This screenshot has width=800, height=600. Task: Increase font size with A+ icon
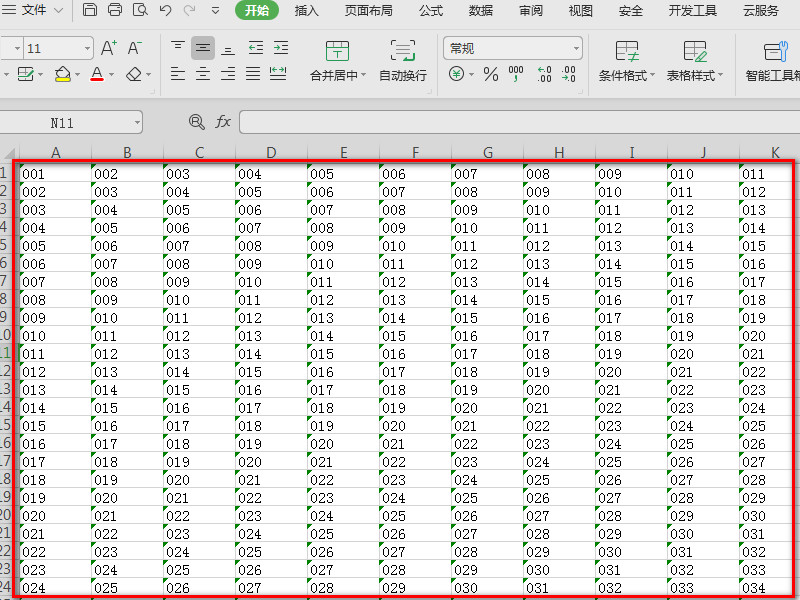109,48
